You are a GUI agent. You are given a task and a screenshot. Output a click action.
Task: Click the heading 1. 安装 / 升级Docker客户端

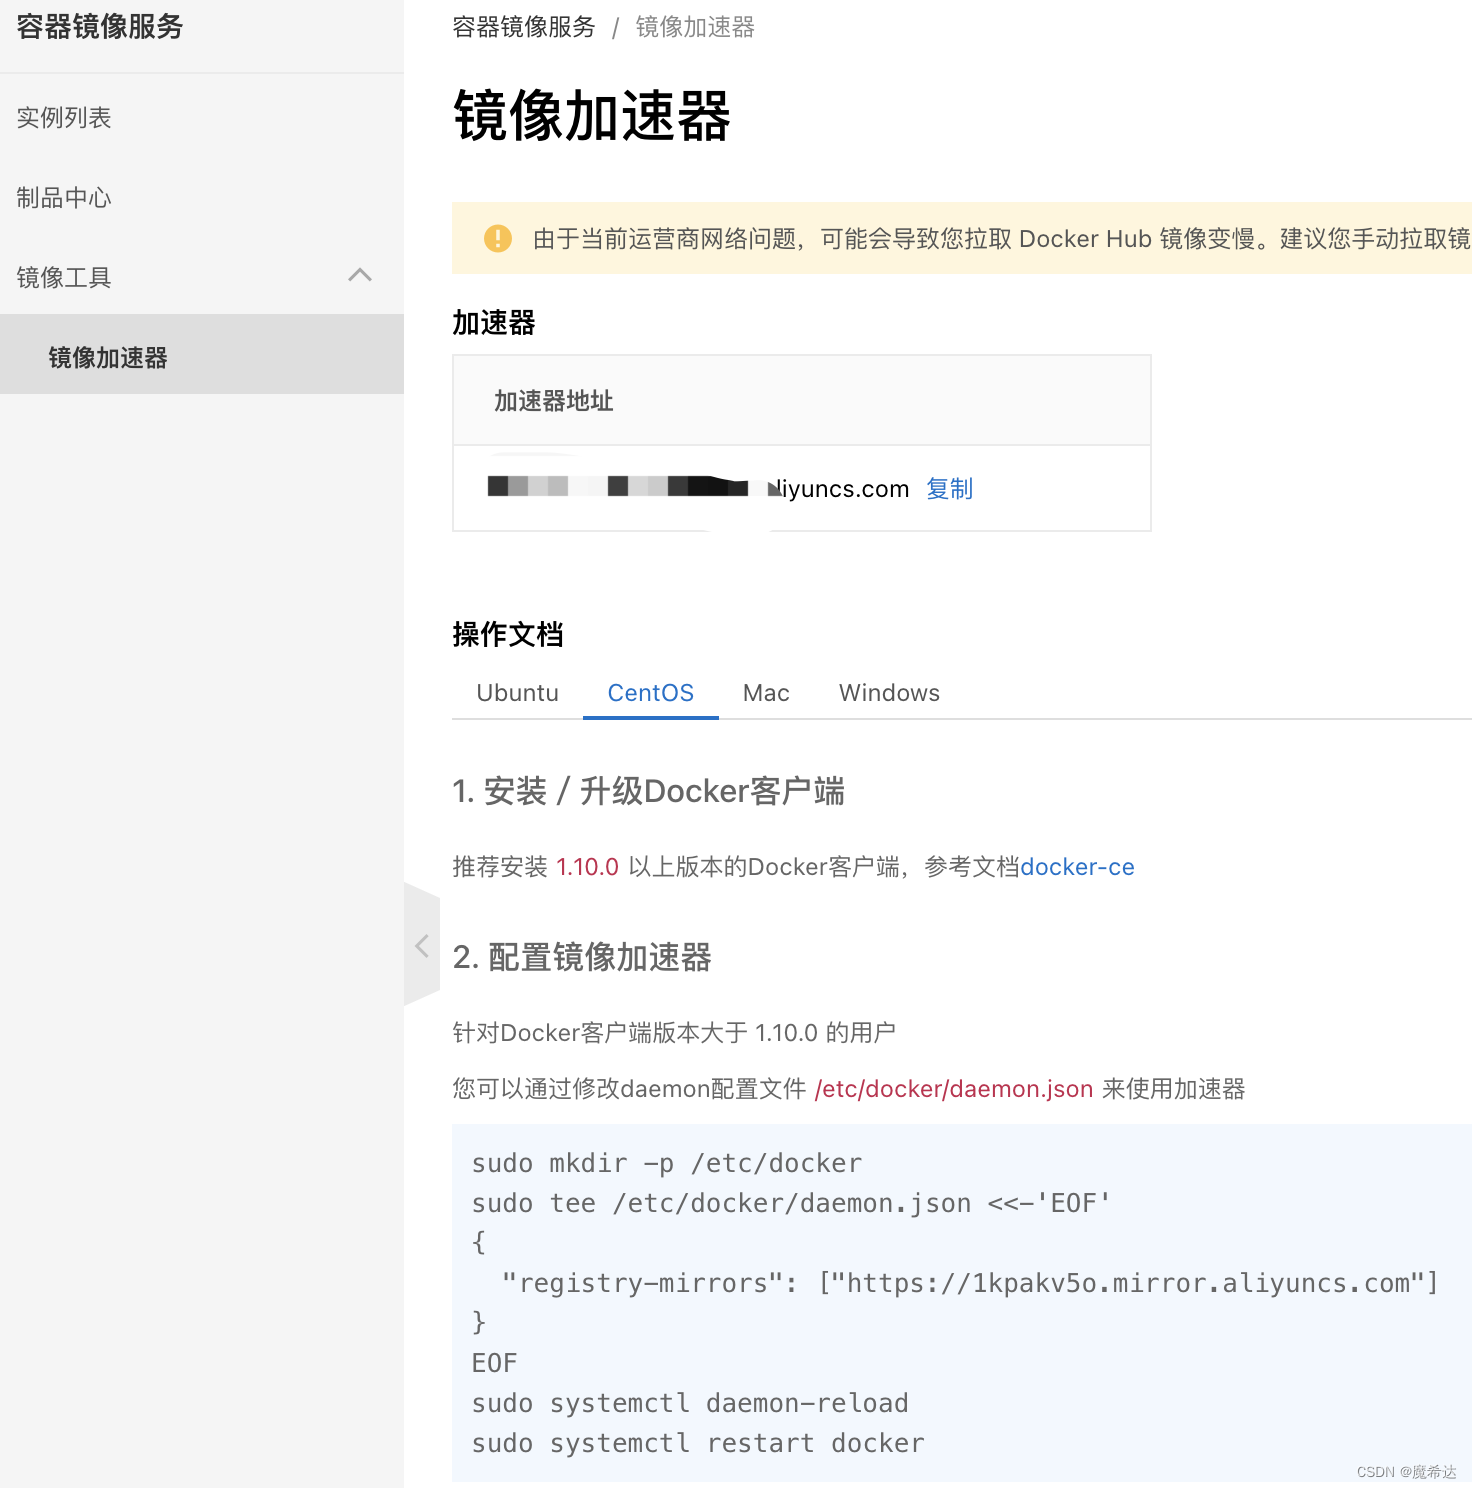pyautogui.click(x=648, y=791)
